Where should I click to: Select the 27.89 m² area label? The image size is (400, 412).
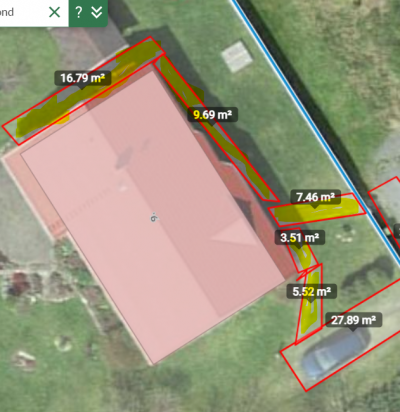tap(354, 320)
